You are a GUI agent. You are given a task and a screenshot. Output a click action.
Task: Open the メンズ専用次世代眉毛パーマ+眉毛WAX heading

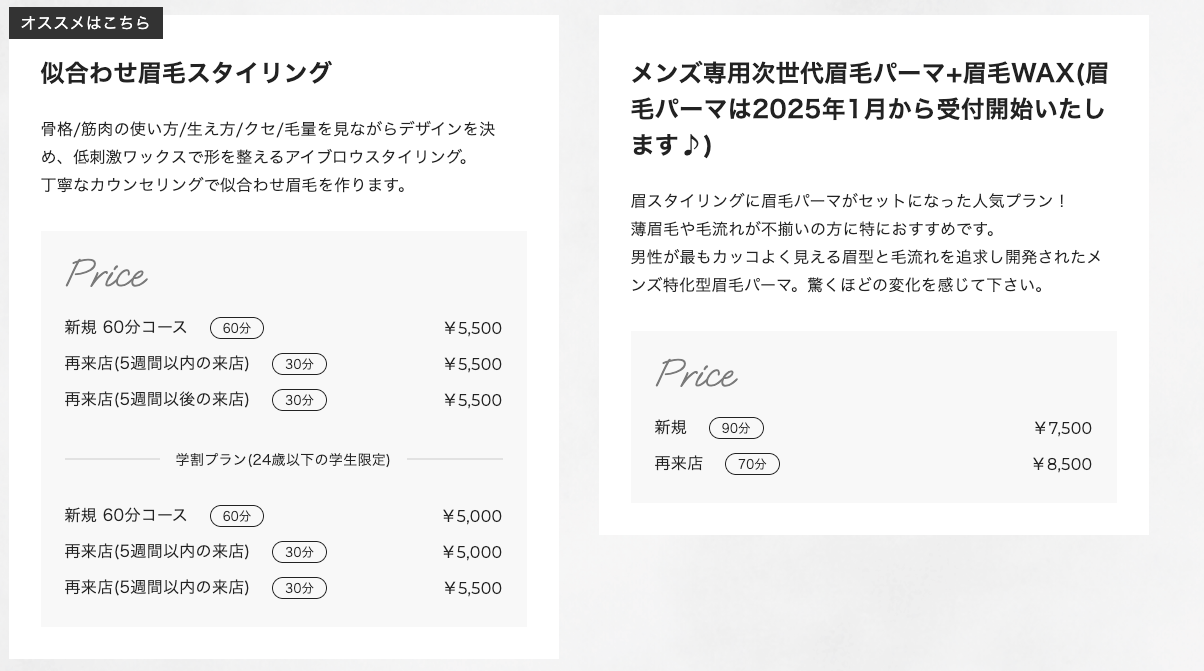point(869,109)
